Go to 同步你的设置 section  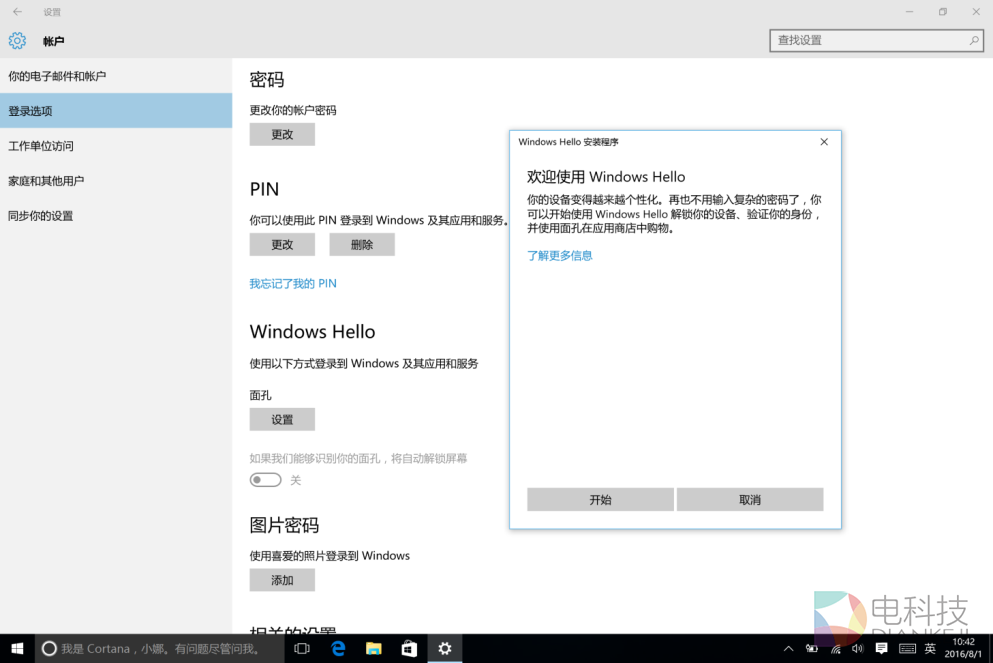point(40,216)
